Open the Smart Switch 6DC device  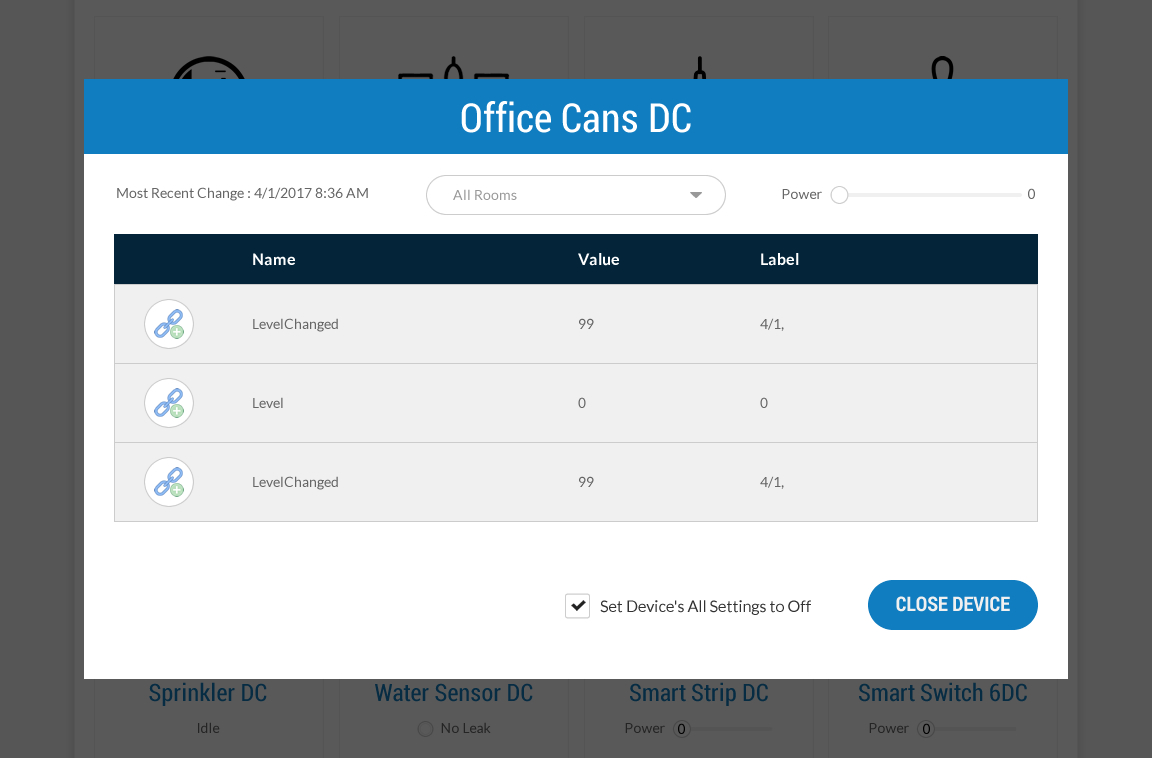pos(942,693)
